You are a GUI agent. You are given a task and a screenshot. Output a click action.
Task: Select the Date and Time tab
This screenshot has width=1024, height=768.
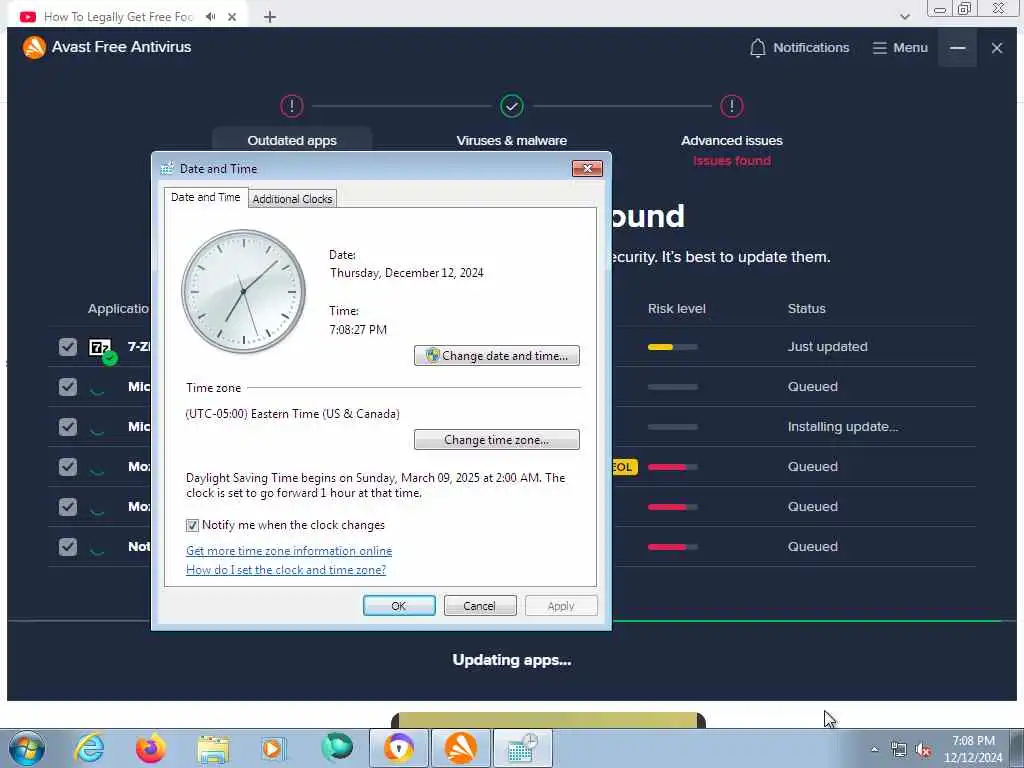(206, 197)
